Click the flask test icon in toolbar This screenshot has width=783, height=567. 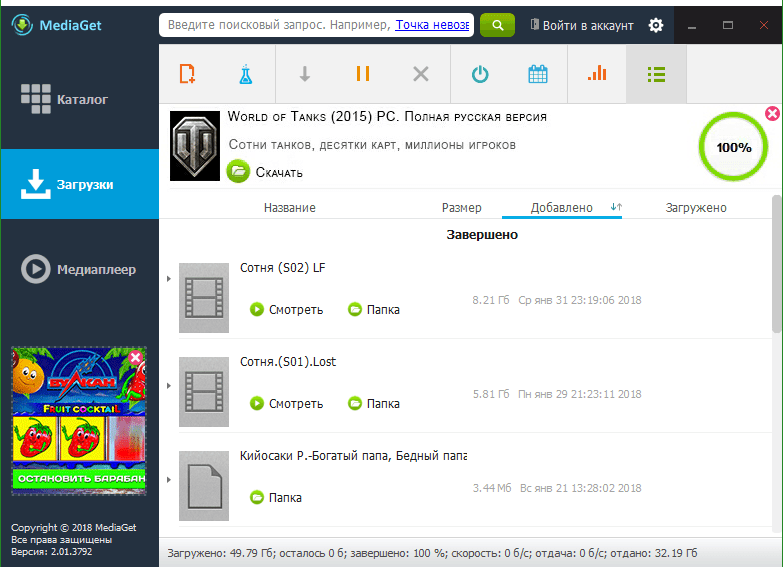coord(246,74)
